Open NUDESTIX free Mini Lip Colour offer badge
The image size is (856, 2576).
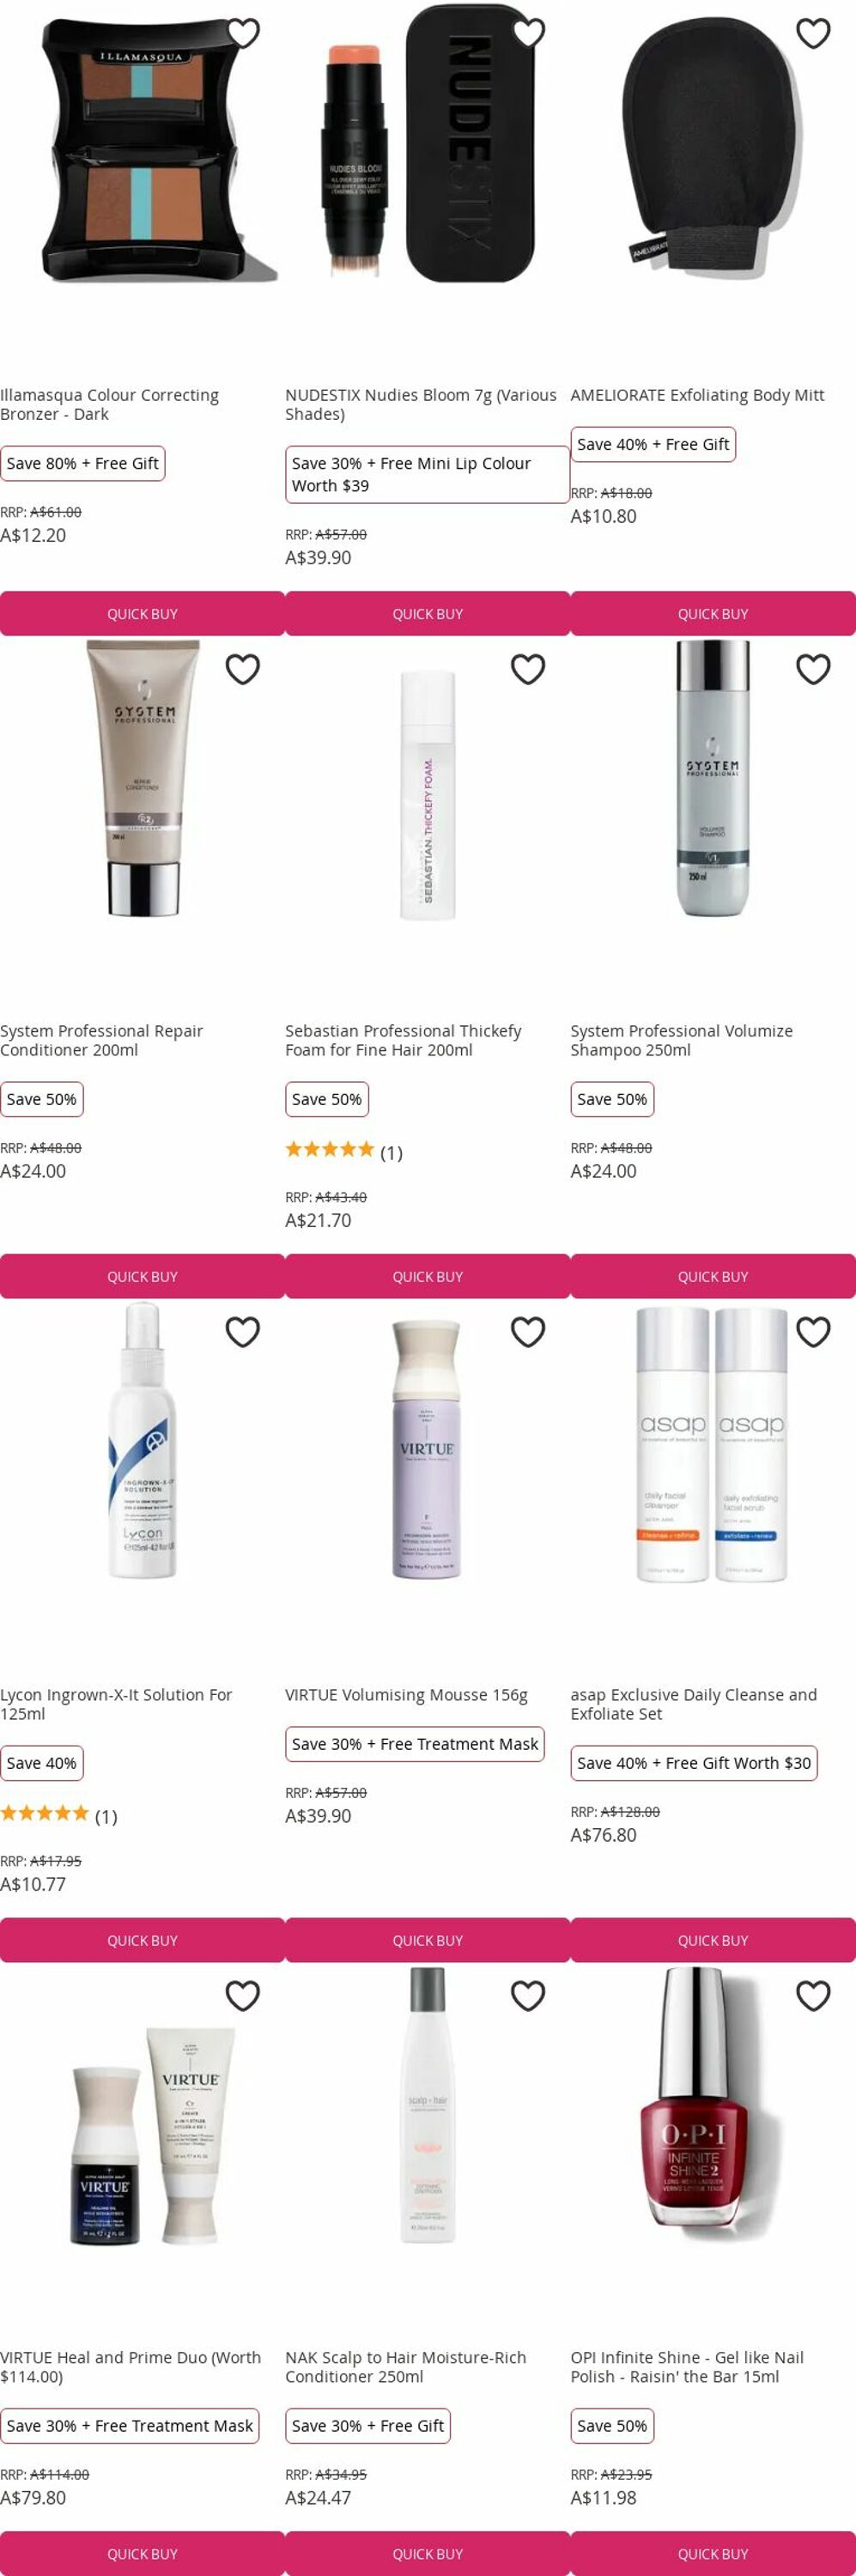point(427,474)
